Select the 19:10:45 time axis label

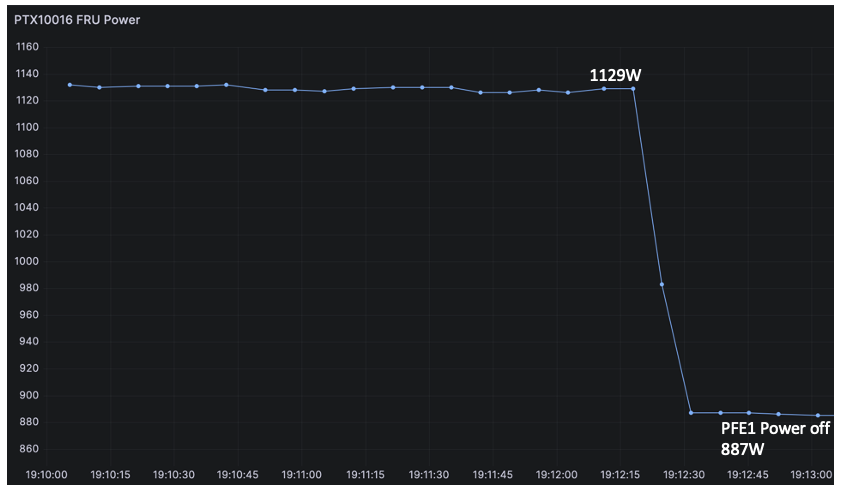238,475
